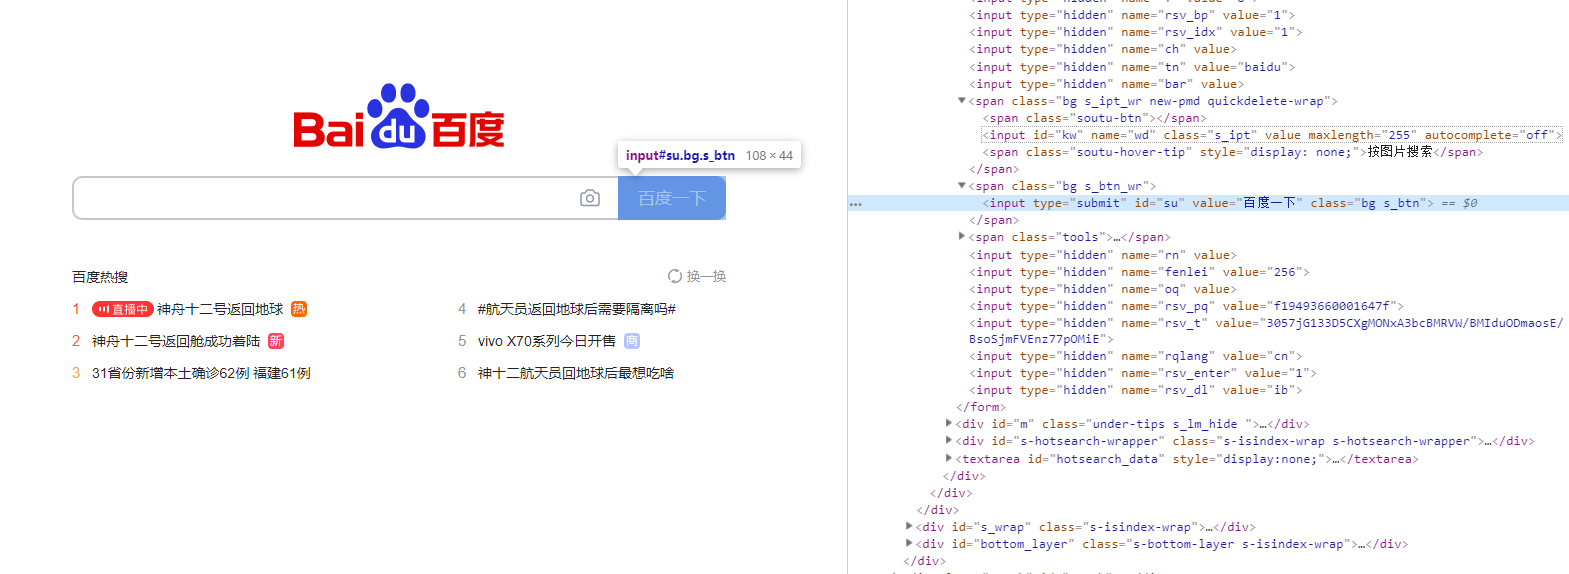Select hidden input rsv_pq line
Screen dimensions: 1569x574
1186,306
